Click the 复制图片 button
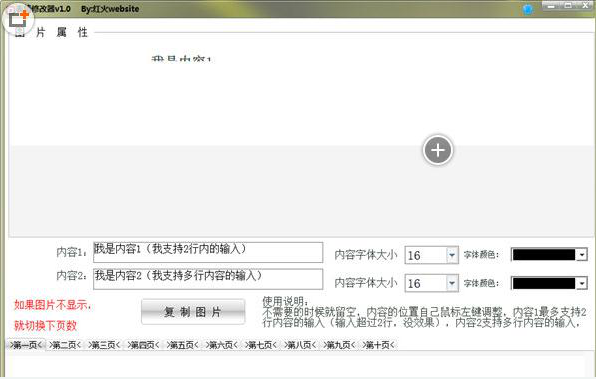Image resolution: width=596 pixels, height=379 pixels. coord(193,312)
